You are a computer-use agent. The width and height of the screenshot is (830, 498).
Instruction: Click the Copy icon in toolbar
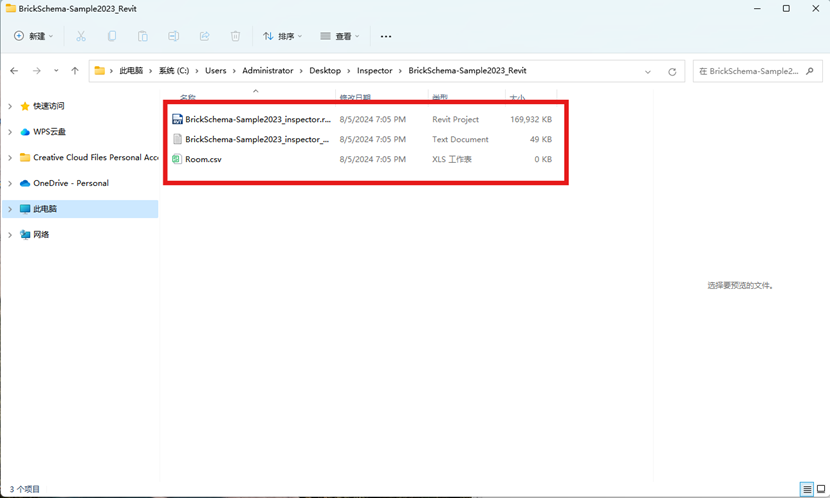pyautogui.click(x=112, y=36)
